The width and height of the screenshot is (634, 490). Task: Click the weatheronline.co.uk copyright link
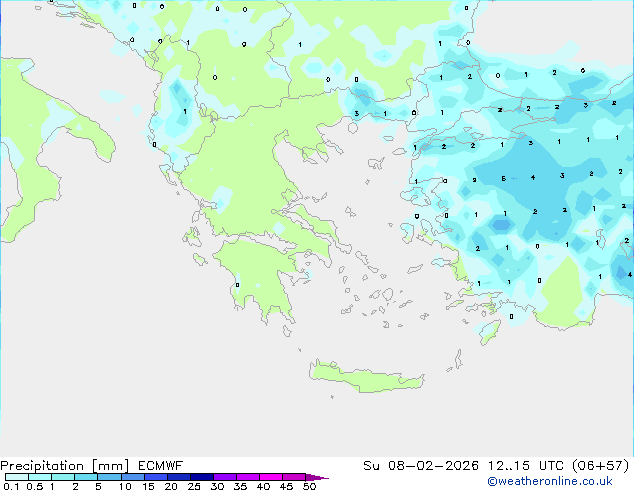tap(549, 481)
